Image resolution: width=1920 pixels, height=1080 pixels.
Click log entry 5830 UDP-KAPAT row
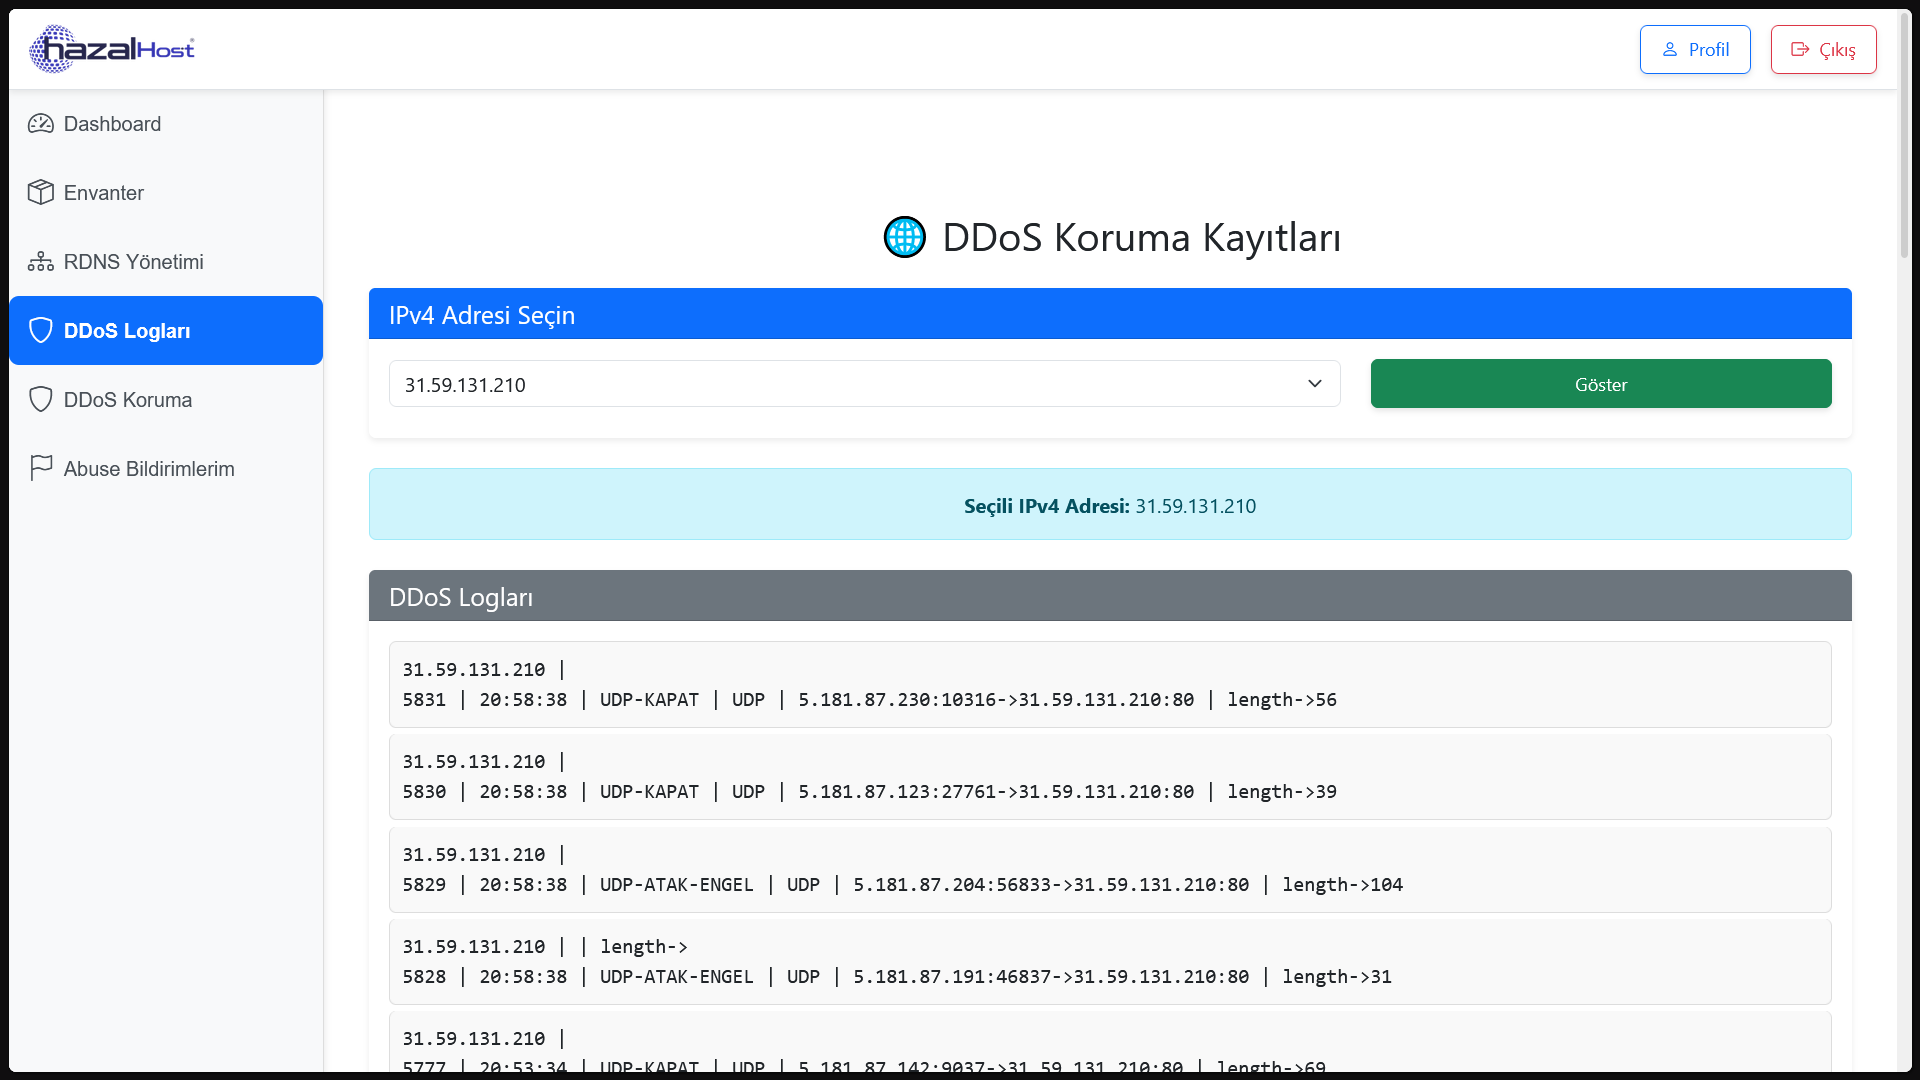[x=1110, y=777]
